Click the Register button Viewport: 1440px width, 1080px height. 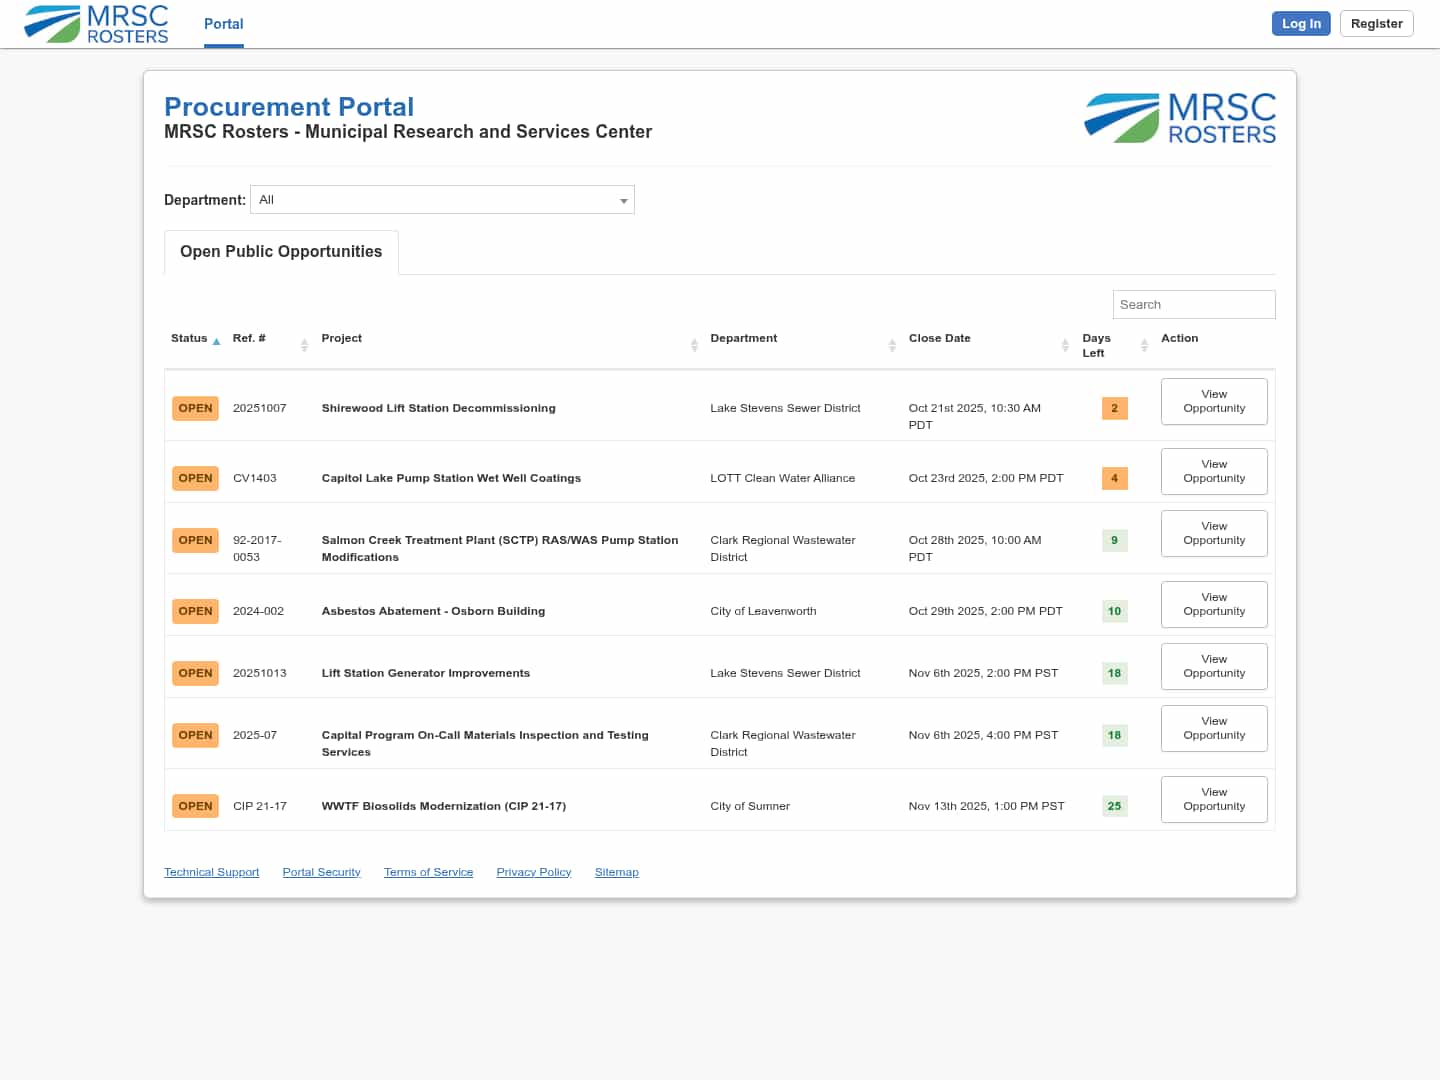click(1376, 24)
